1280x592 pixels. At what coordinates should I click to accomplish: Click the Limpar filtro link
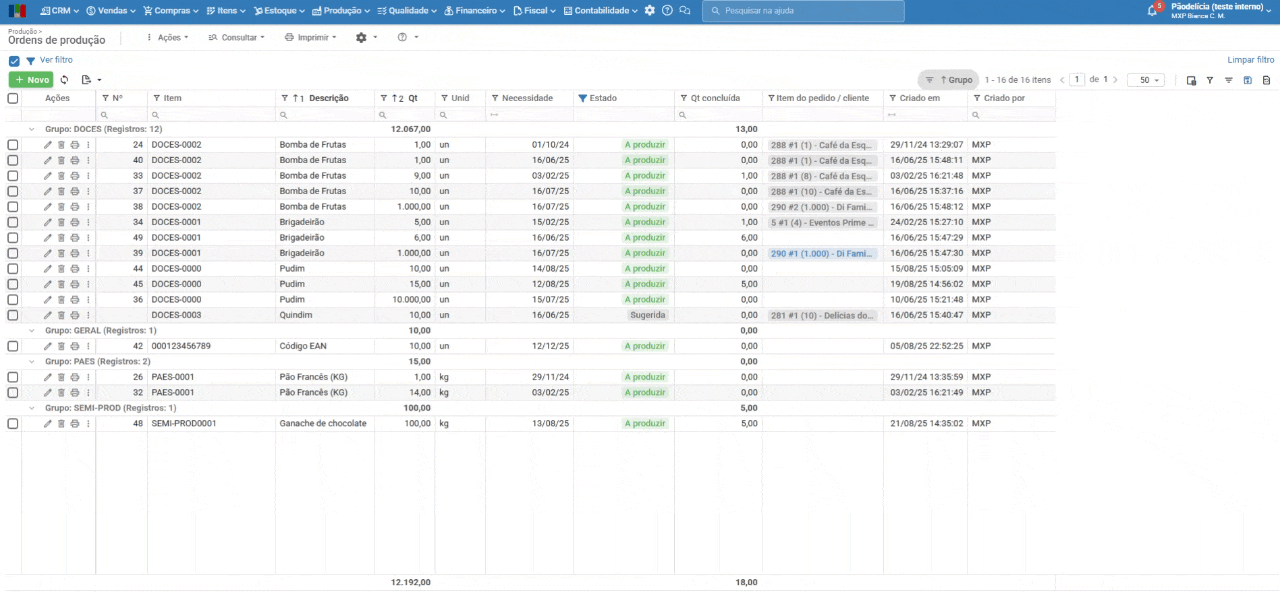1250,60
